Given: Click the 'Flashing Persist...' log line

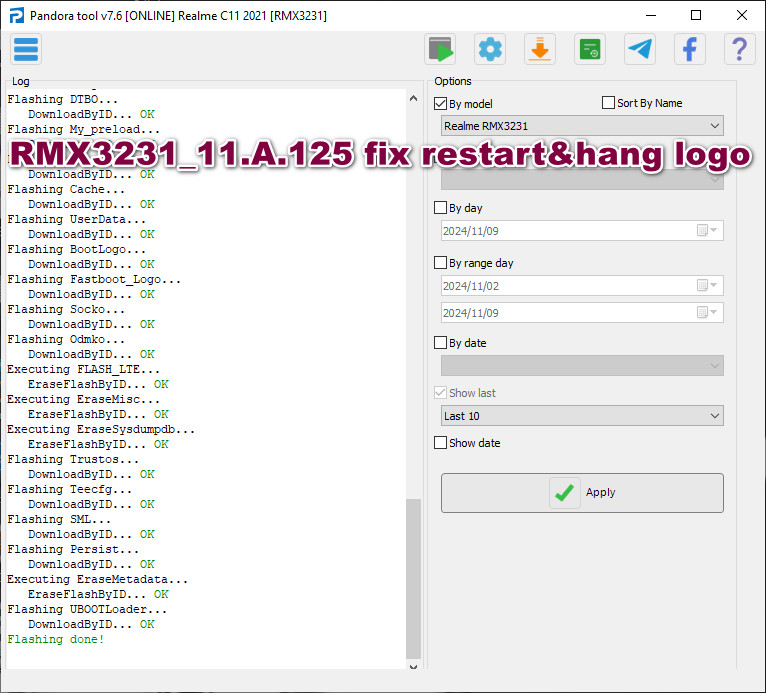Looking at the screenshot, I should (x=73, y=549).
